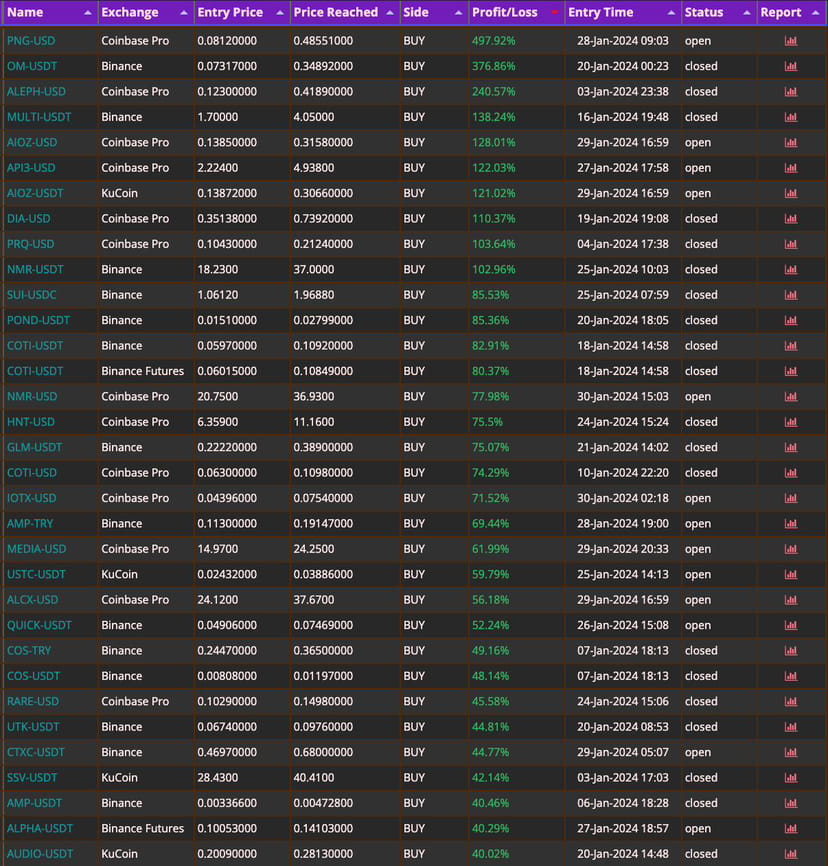
Task: Open the MULTI-USDT report chart icon
Action: coord(790,117)
